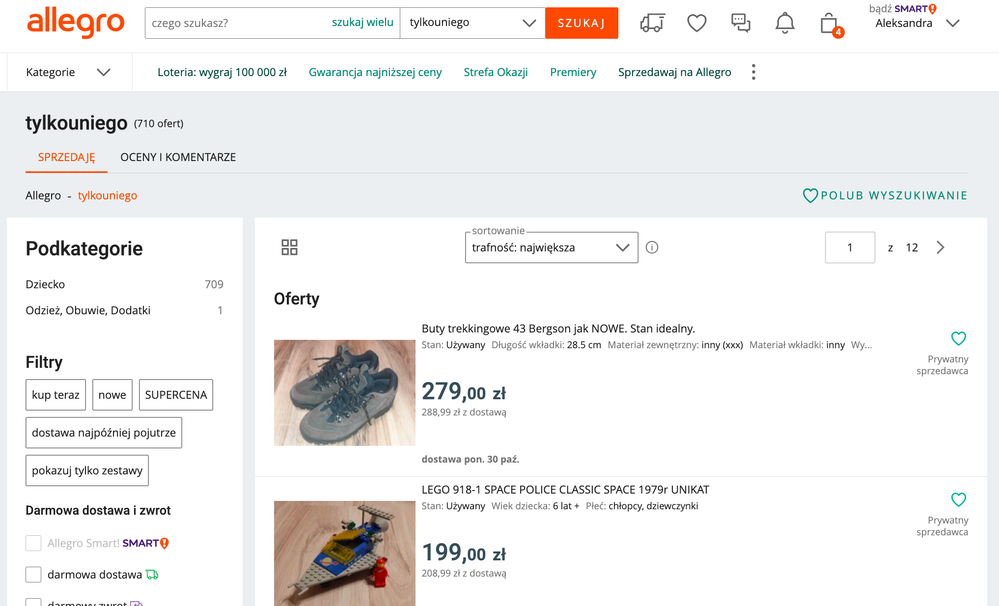The image size is (999, 606).
Task: Open Sprzedawaj na Allegro
Action: (674, 72)
